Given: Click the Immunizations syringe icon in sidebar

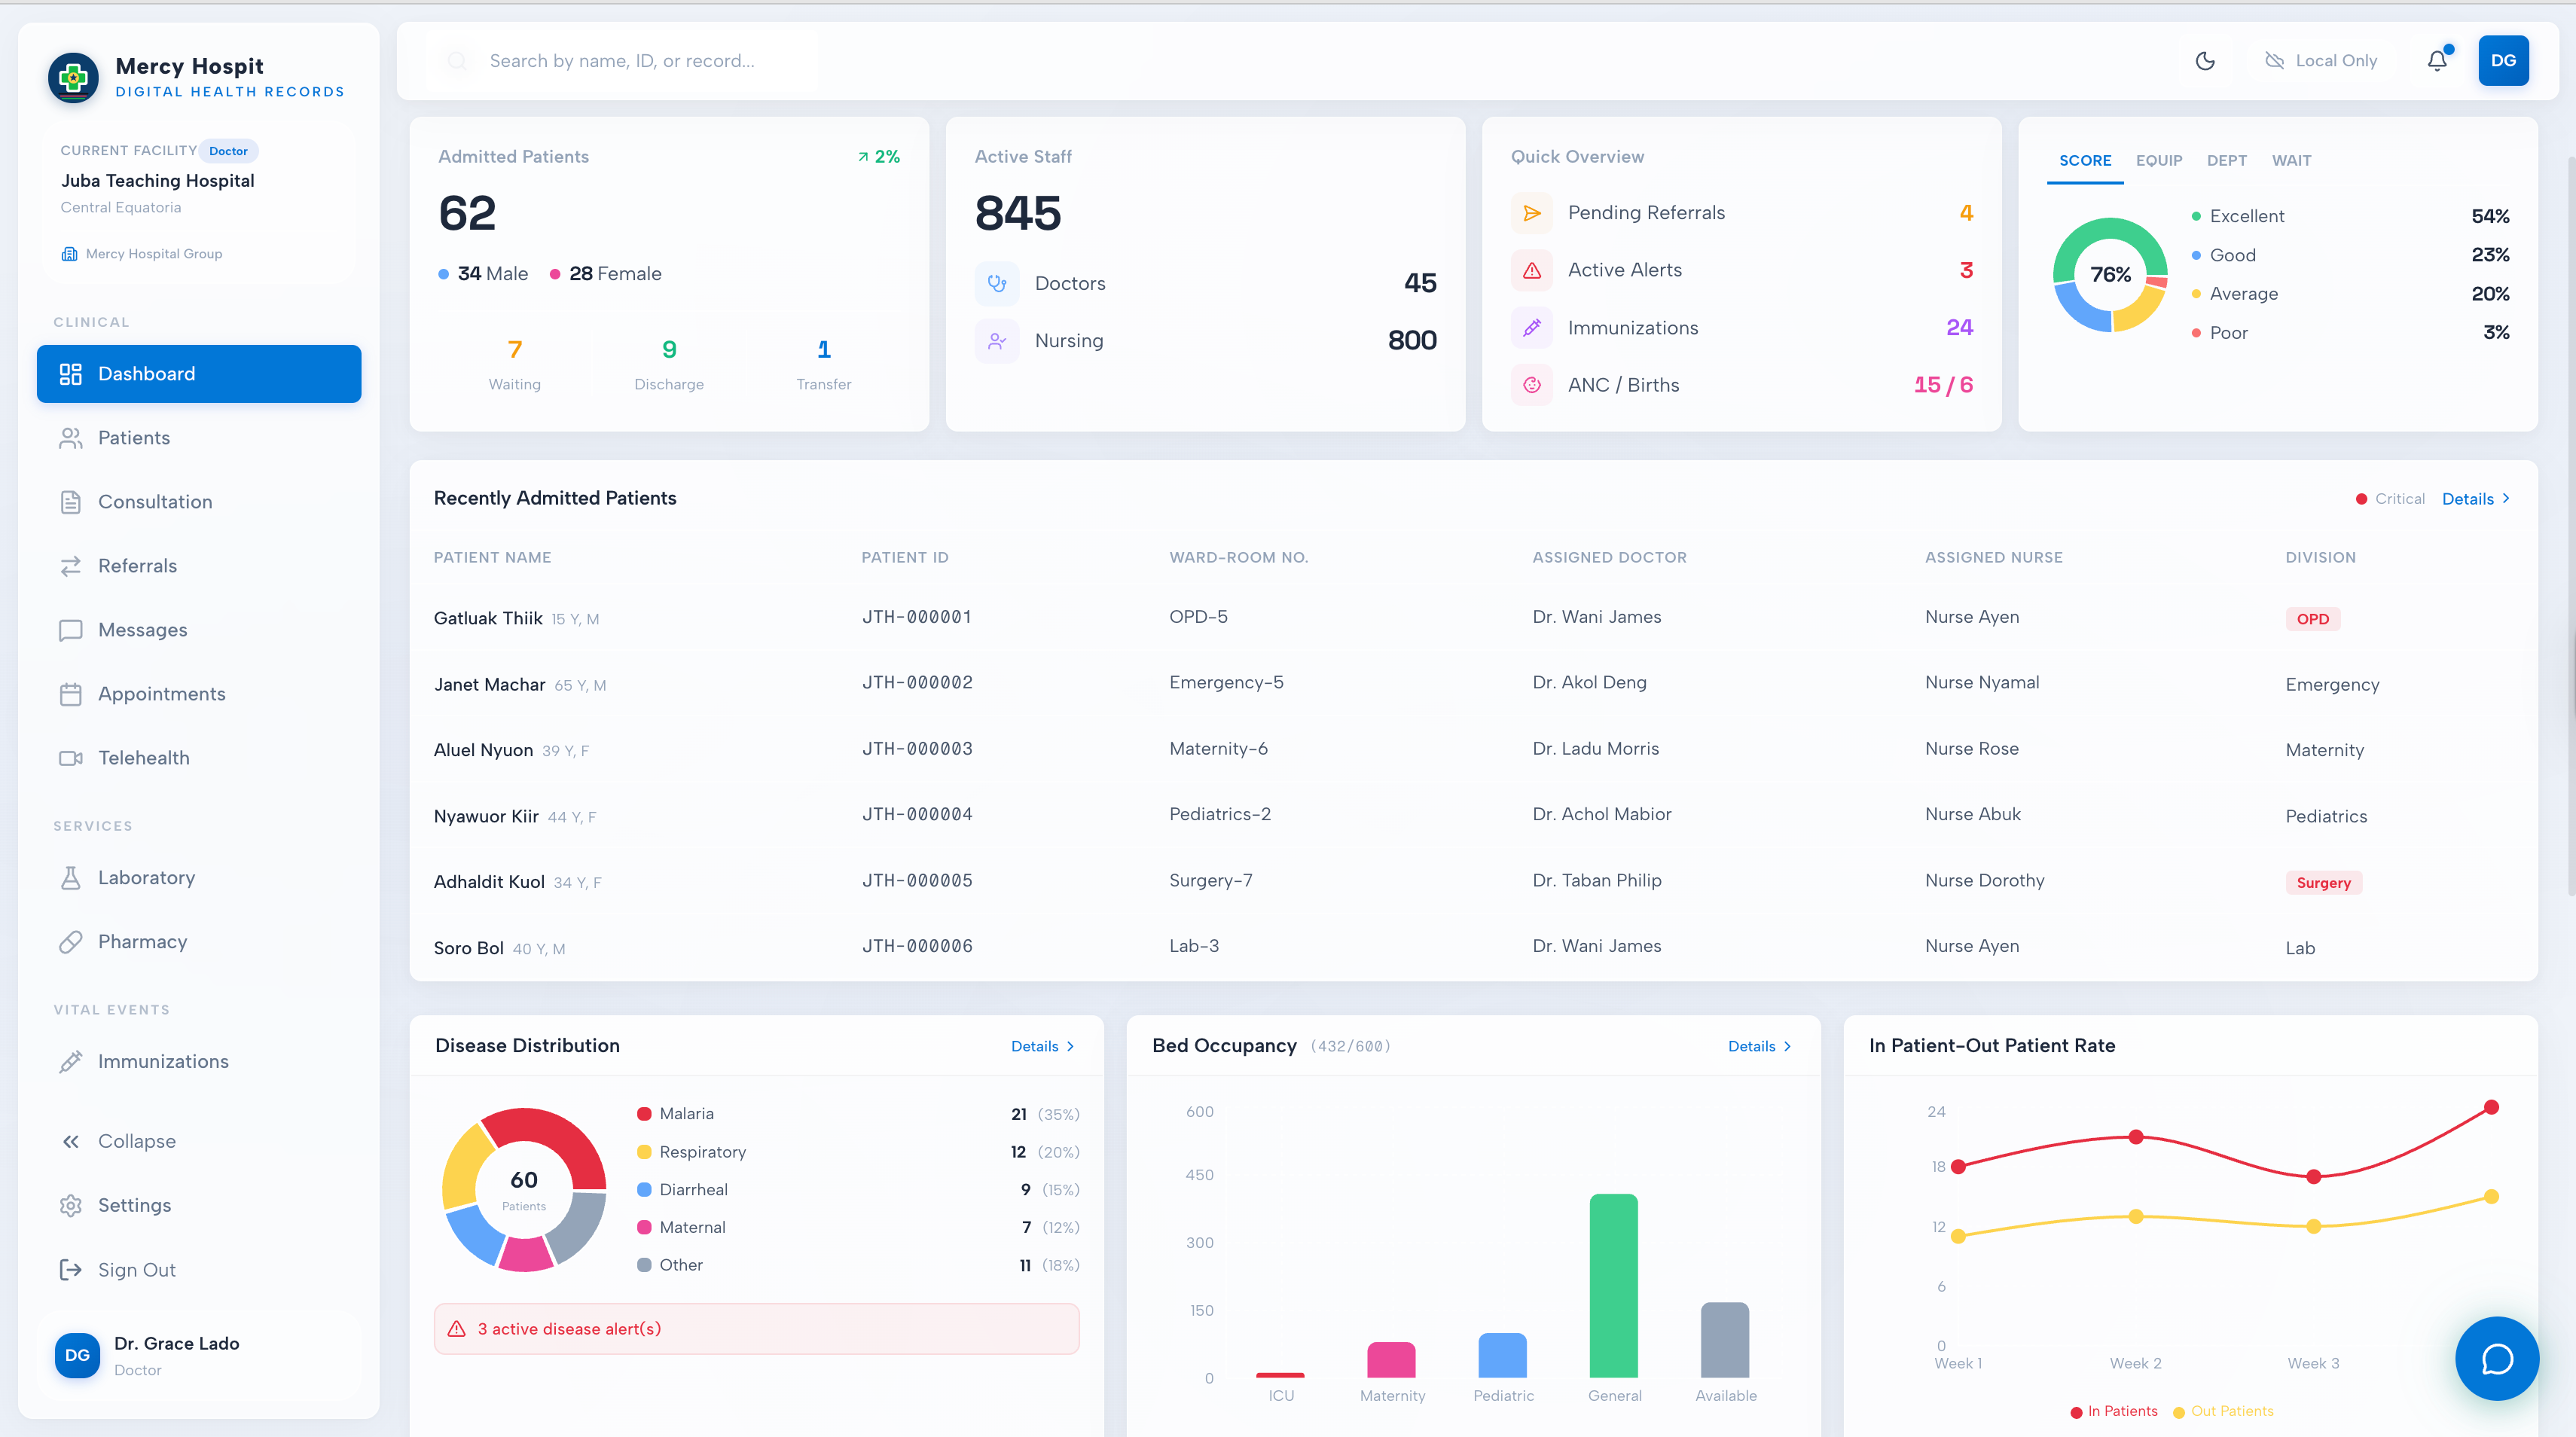Looking at the screenshot, I should (x=70, y=1062).
